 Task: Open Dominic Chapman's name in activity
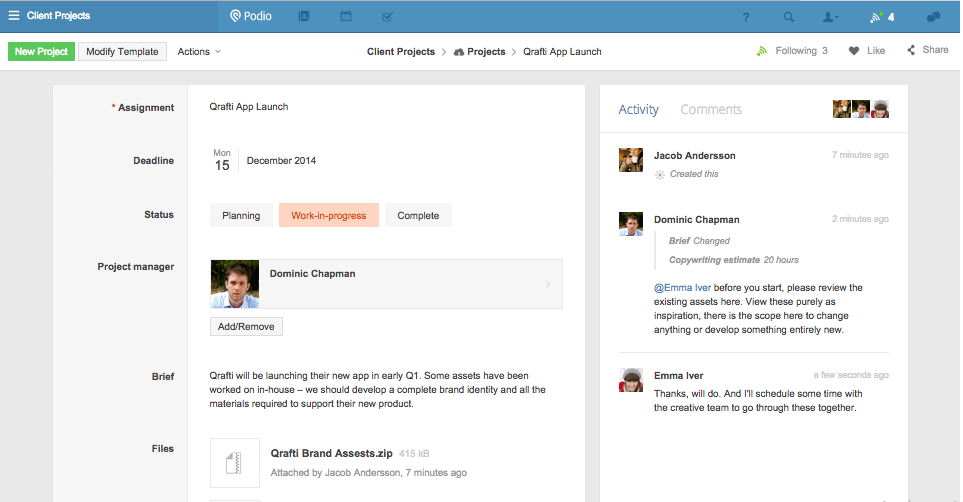(x=696, y=220)
